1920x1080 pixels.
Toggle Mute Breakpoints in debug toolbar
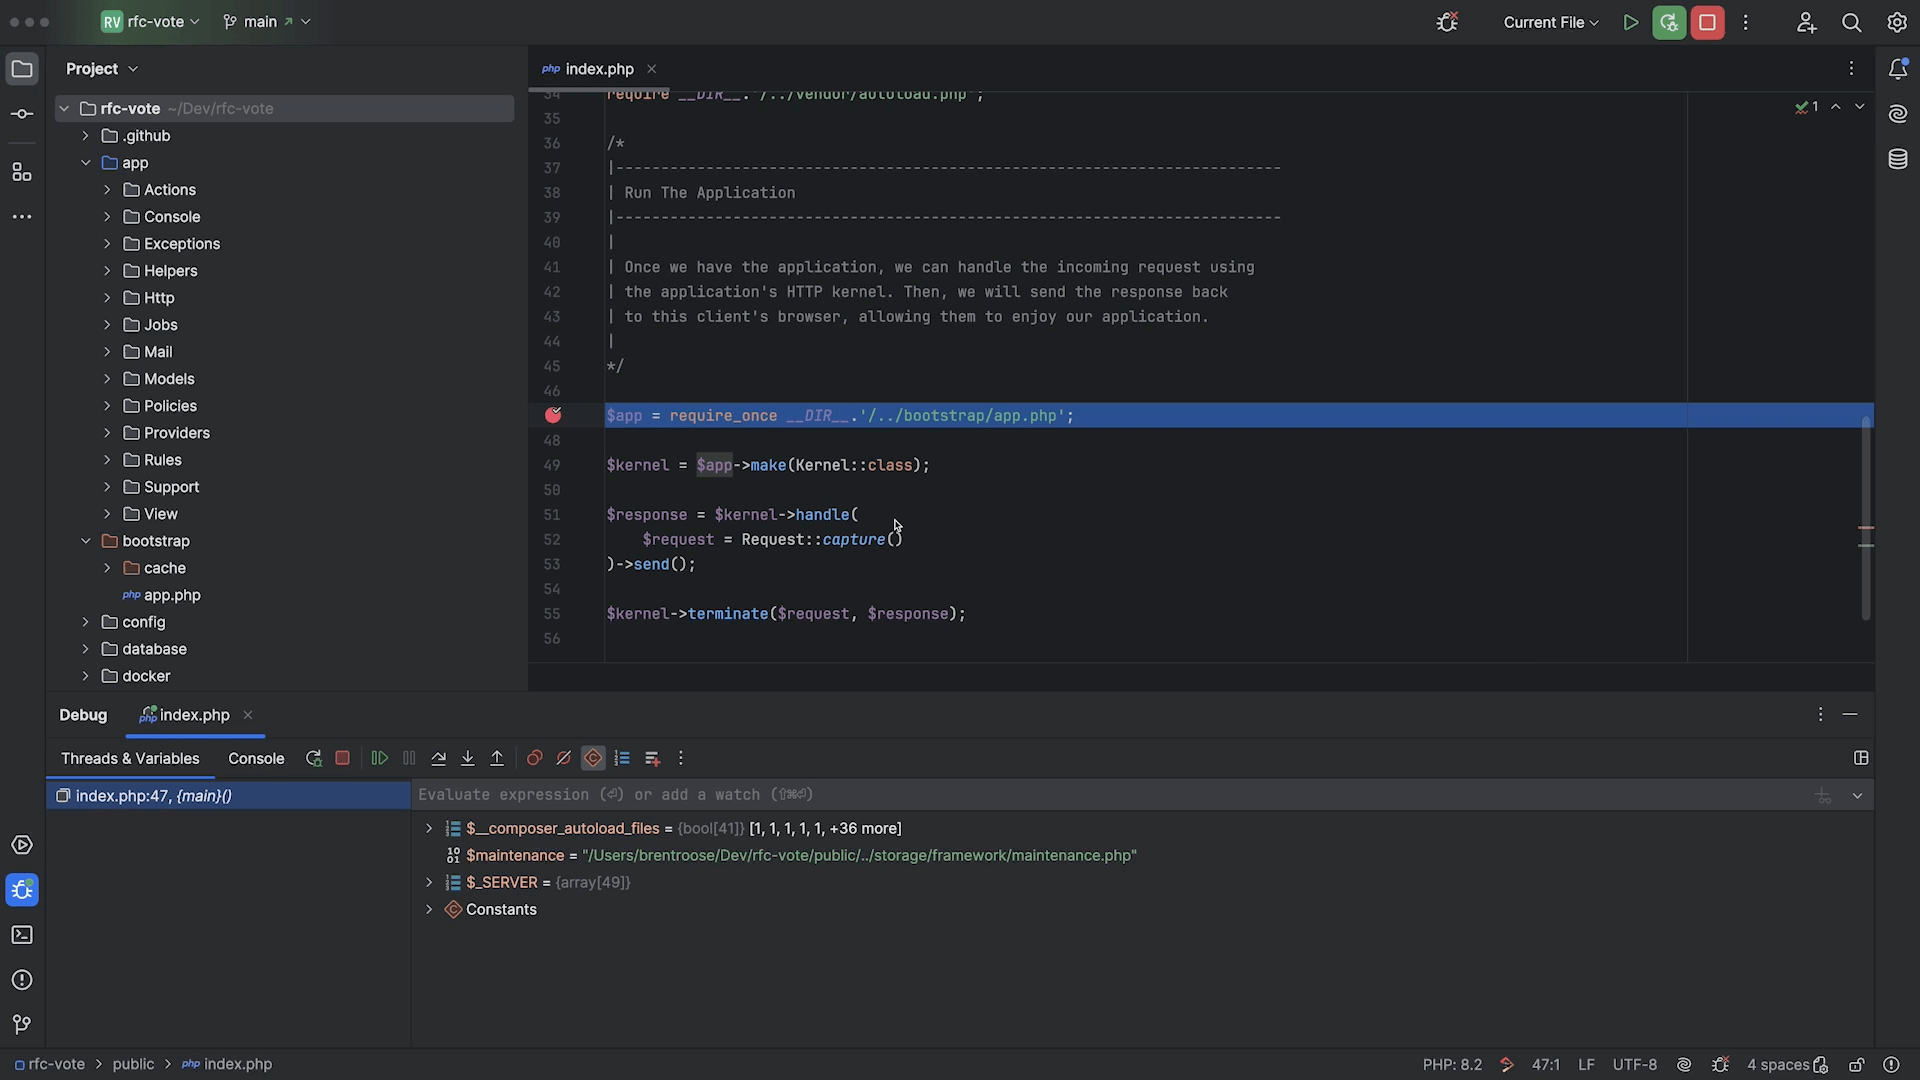[x=564, y=759]
